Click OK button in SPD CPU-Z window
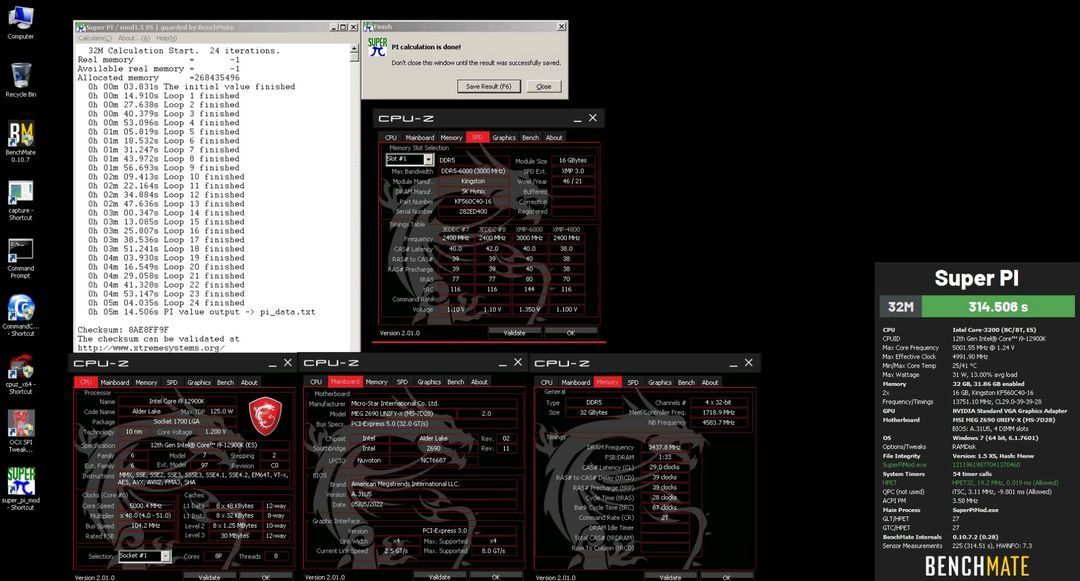This screenshot has width=1080, height=581. tap(570, 332)
